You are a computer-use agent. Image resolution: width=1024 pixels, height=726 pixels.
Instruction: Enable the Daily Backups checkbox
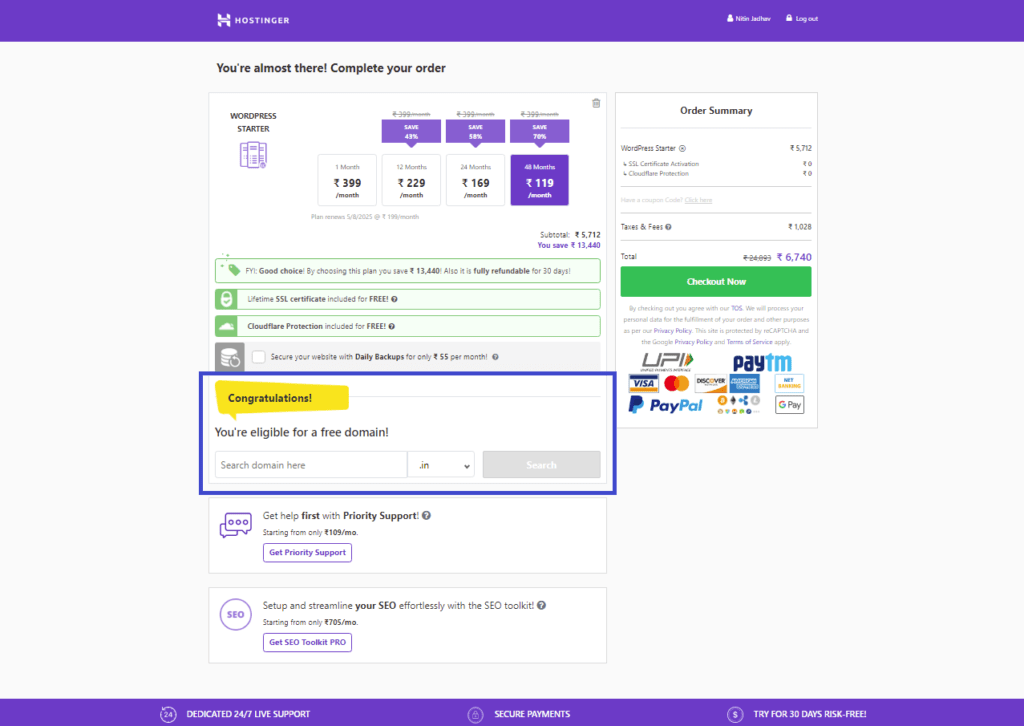[x=259, y=356]
